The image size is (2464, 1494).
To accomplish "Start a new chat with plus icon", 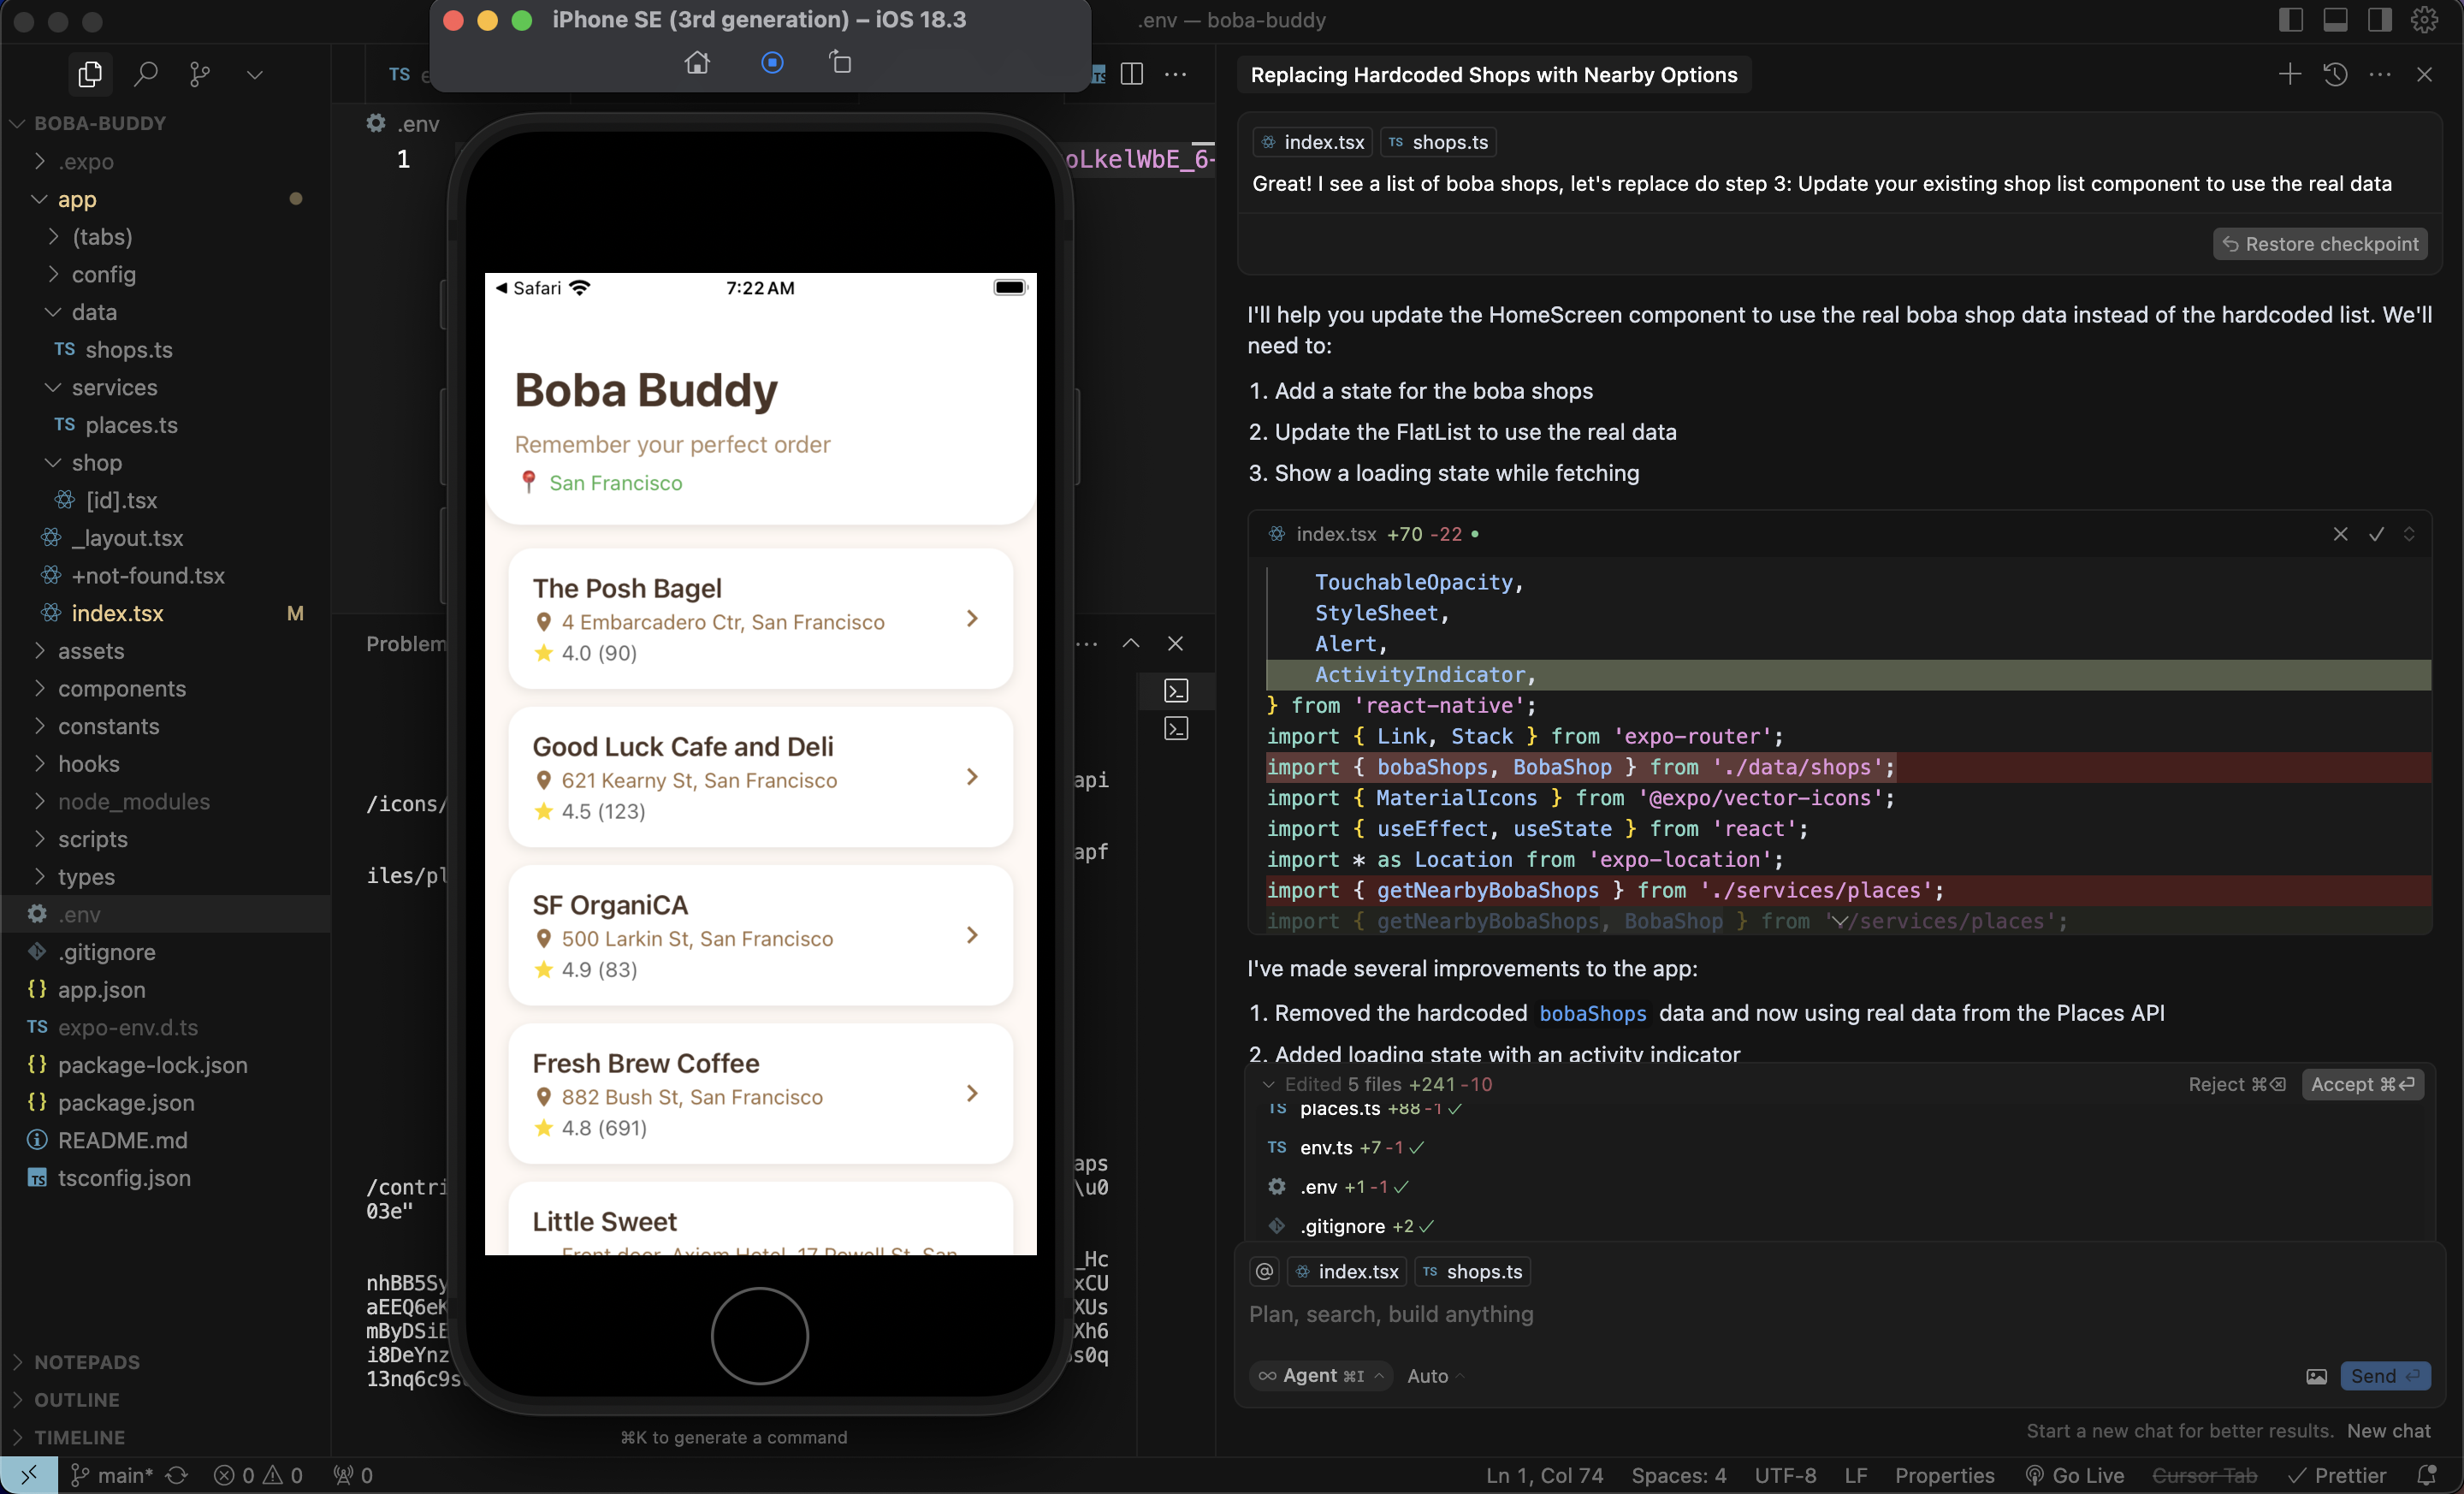I will coord(2289,74).
